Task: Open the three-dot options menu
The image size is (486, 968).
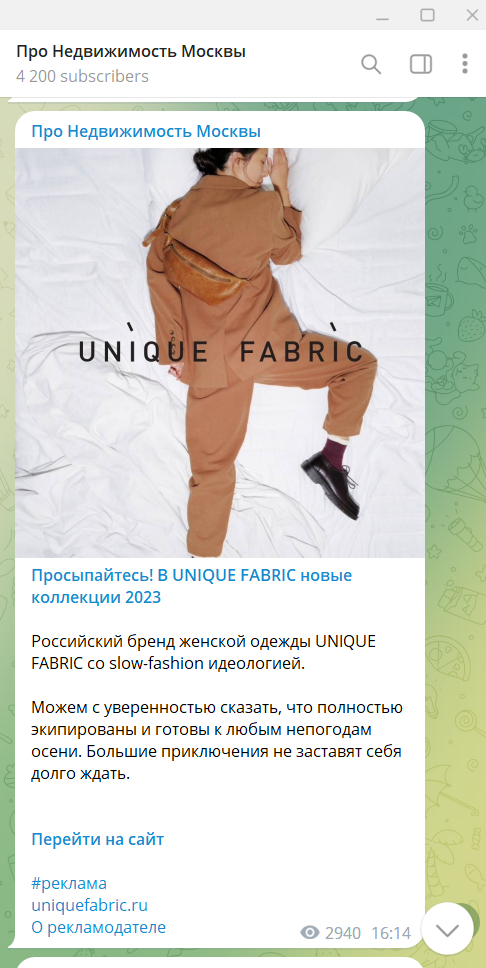Action: [464, 64]
